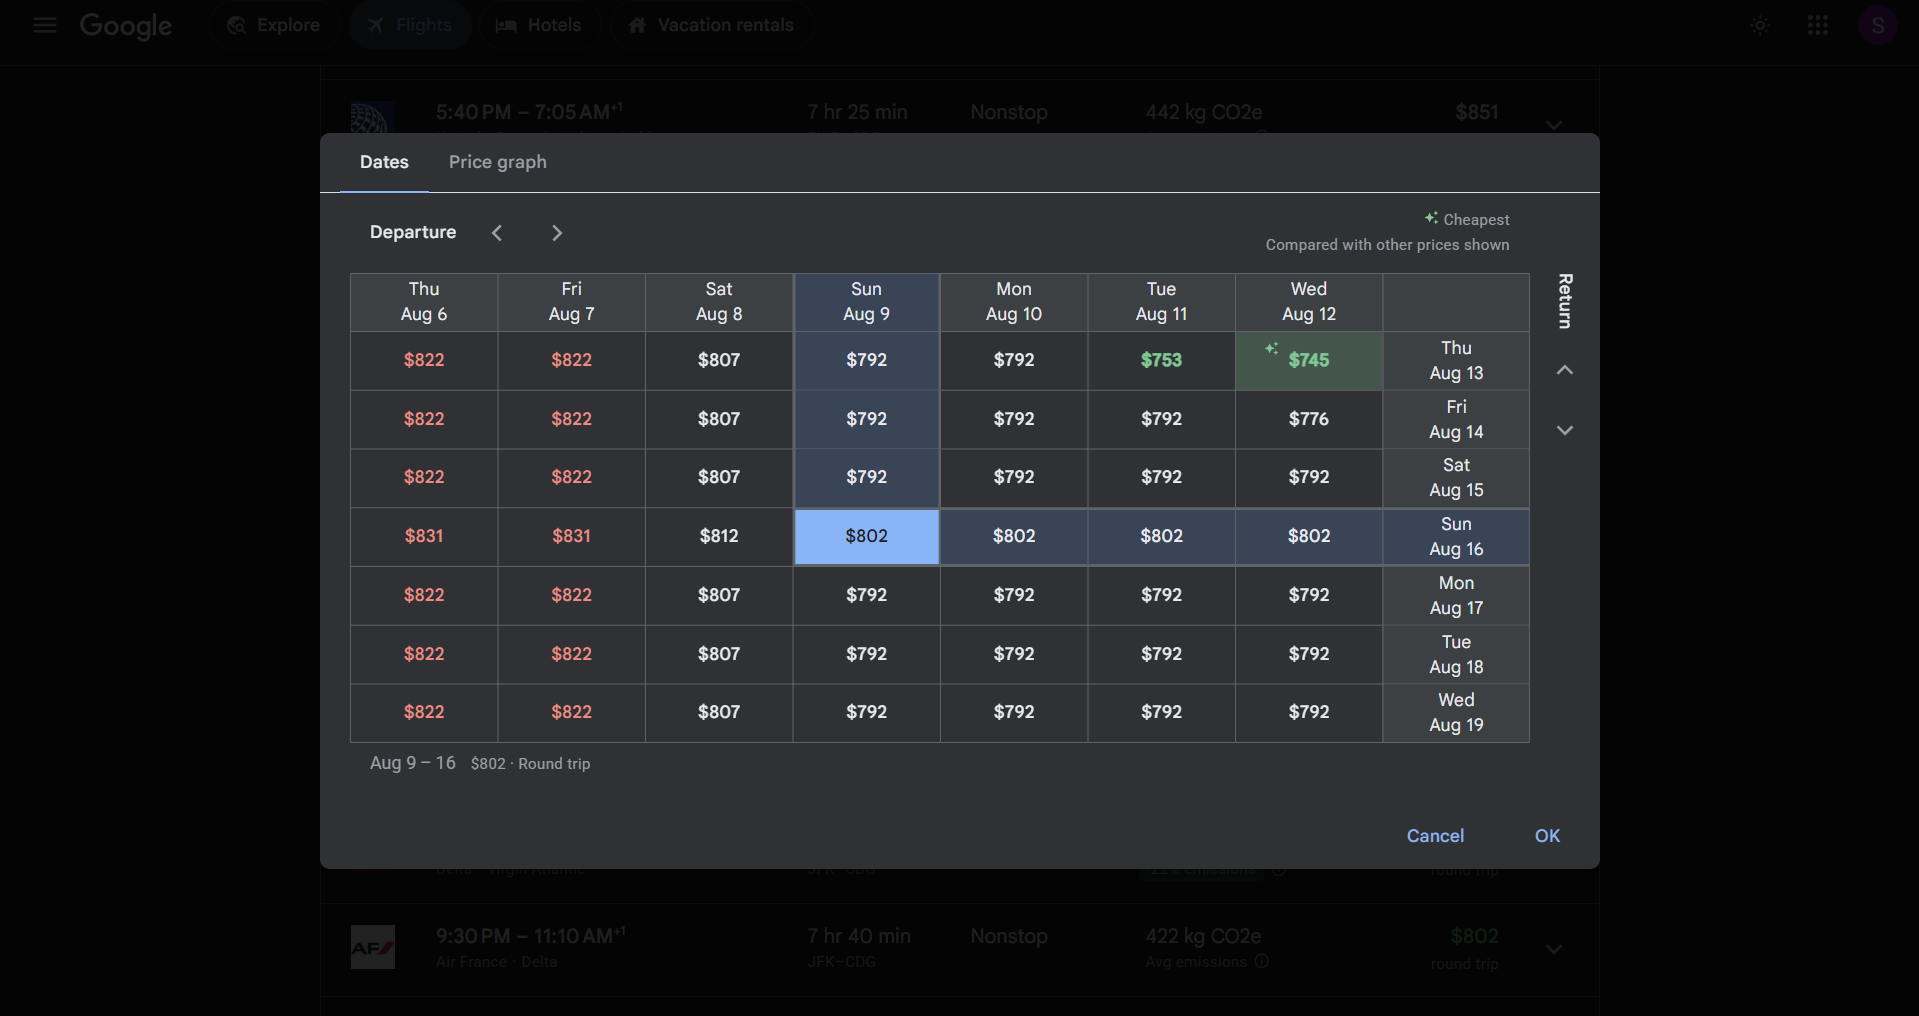Show later return dates with down chevron

pyautogui.click(x=1565, y=430)
